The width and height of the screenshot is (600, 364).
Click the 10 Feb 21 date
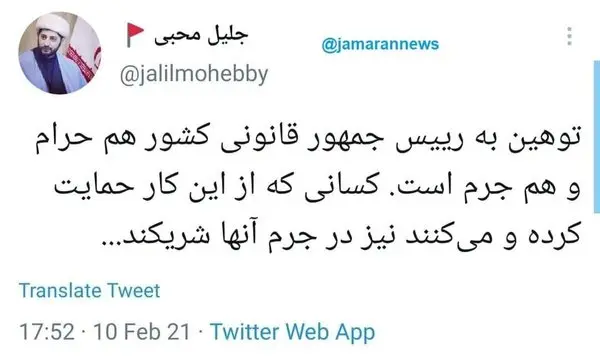(142, 332)
